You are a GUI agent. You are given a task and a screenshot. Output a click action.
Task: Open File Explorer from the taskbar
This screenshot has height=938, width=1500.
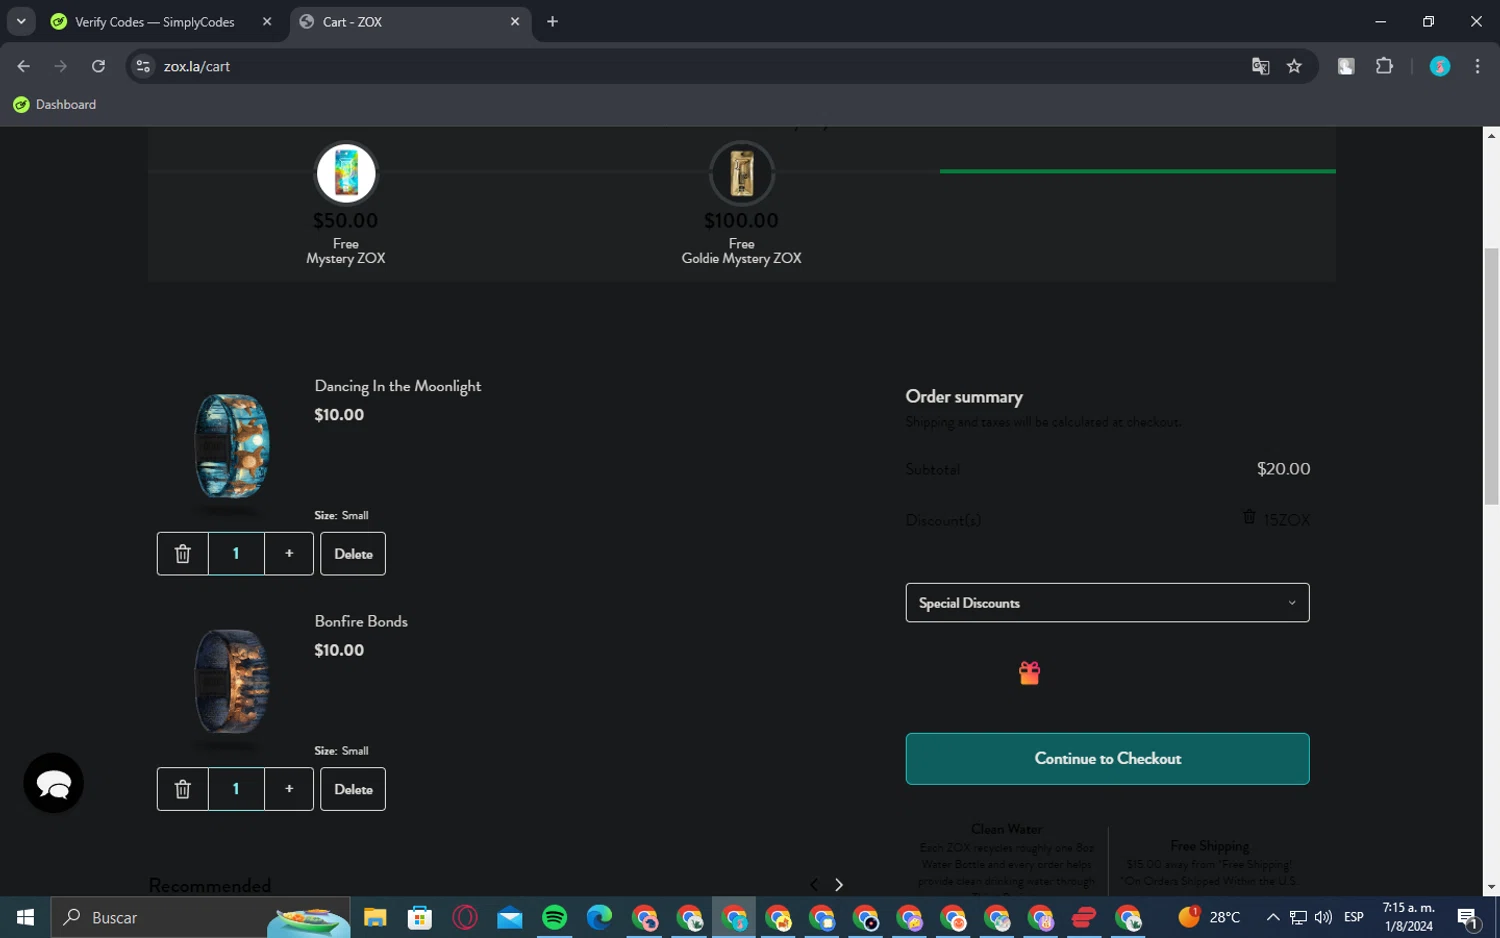[x=375, y=917]
